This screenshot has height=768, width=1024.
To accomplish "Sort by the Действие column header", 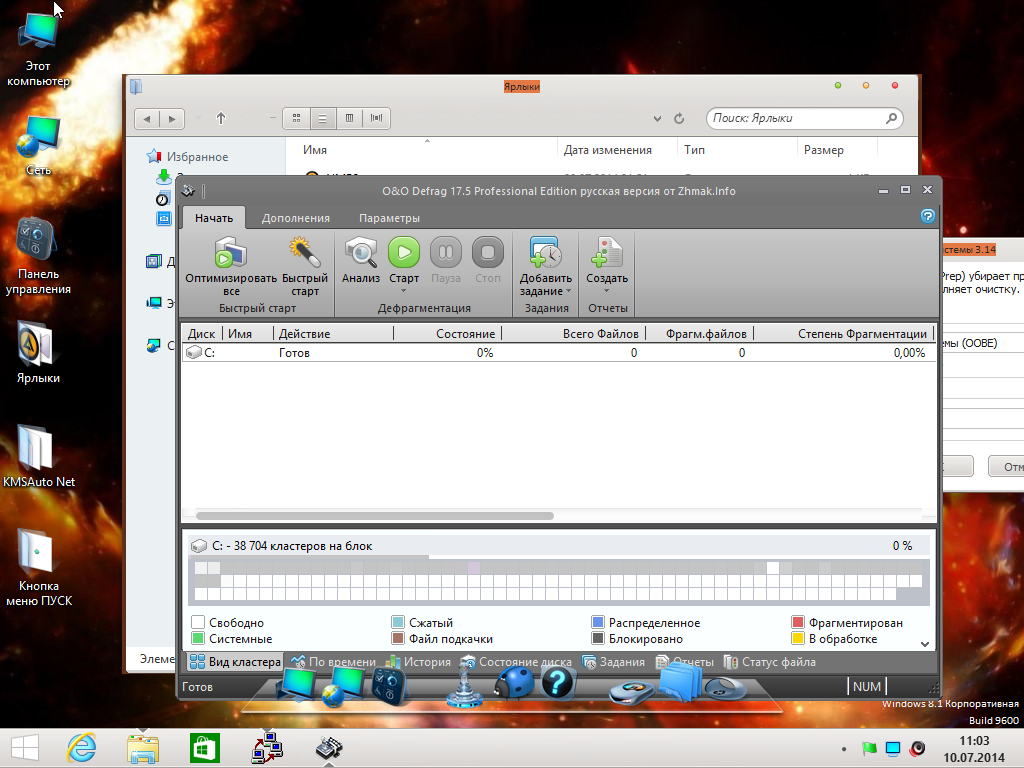I will [x=334, y=334].
